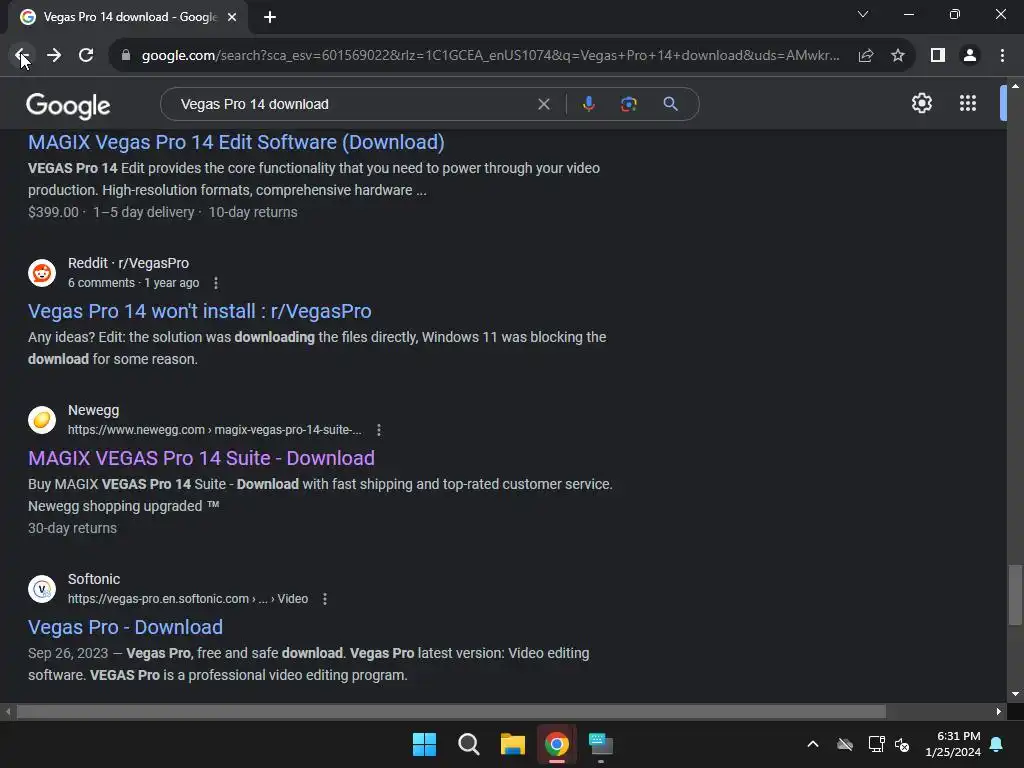Start voice search with microphone

pyautogui.click(x=589, y=104)
